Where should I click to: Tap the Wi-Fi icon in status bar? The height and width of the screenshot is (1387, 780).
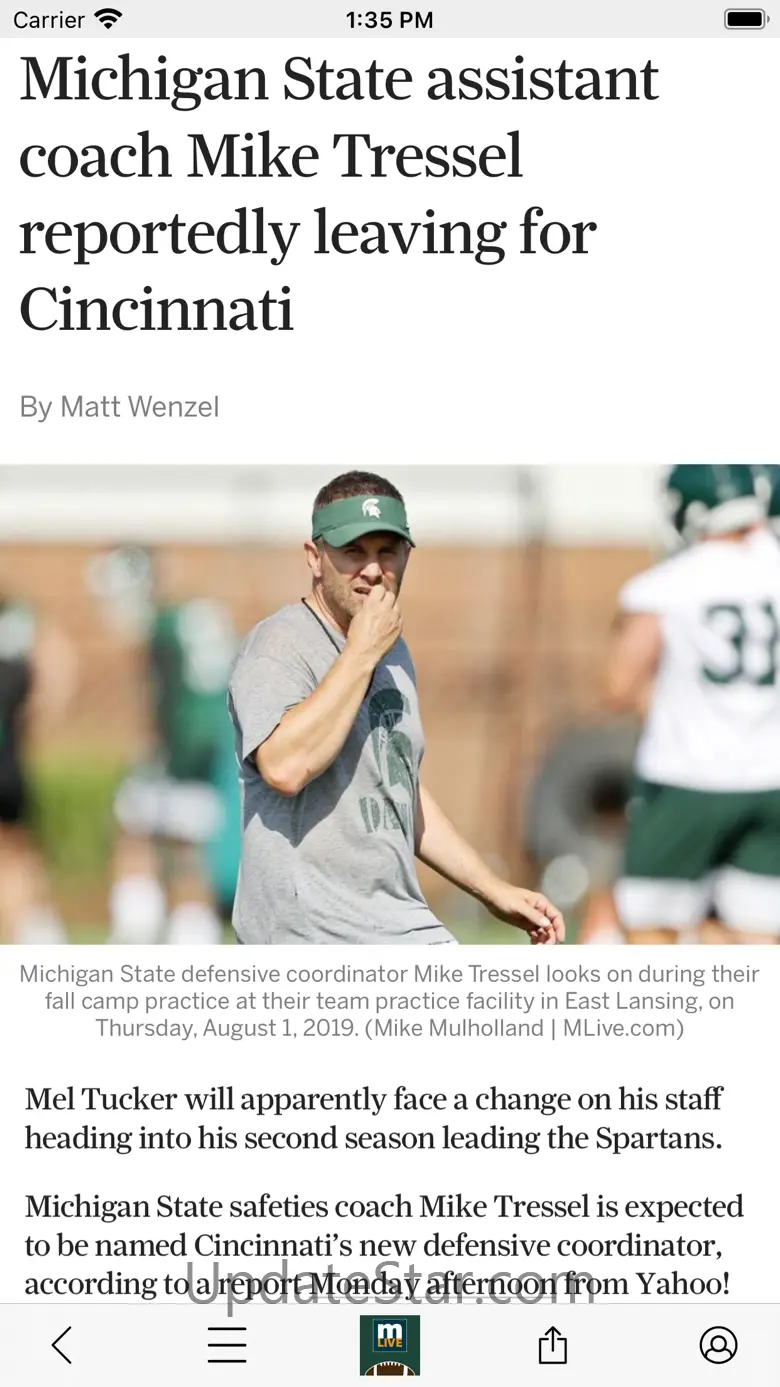point(107,19)
